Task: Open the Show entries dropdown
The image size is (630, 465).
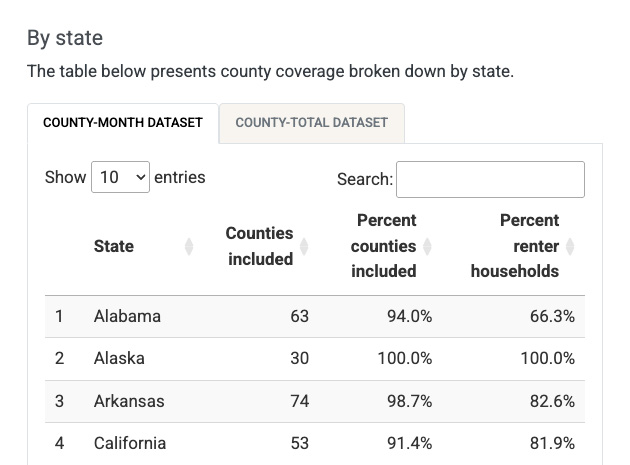Action: click(x=120, y=177)
